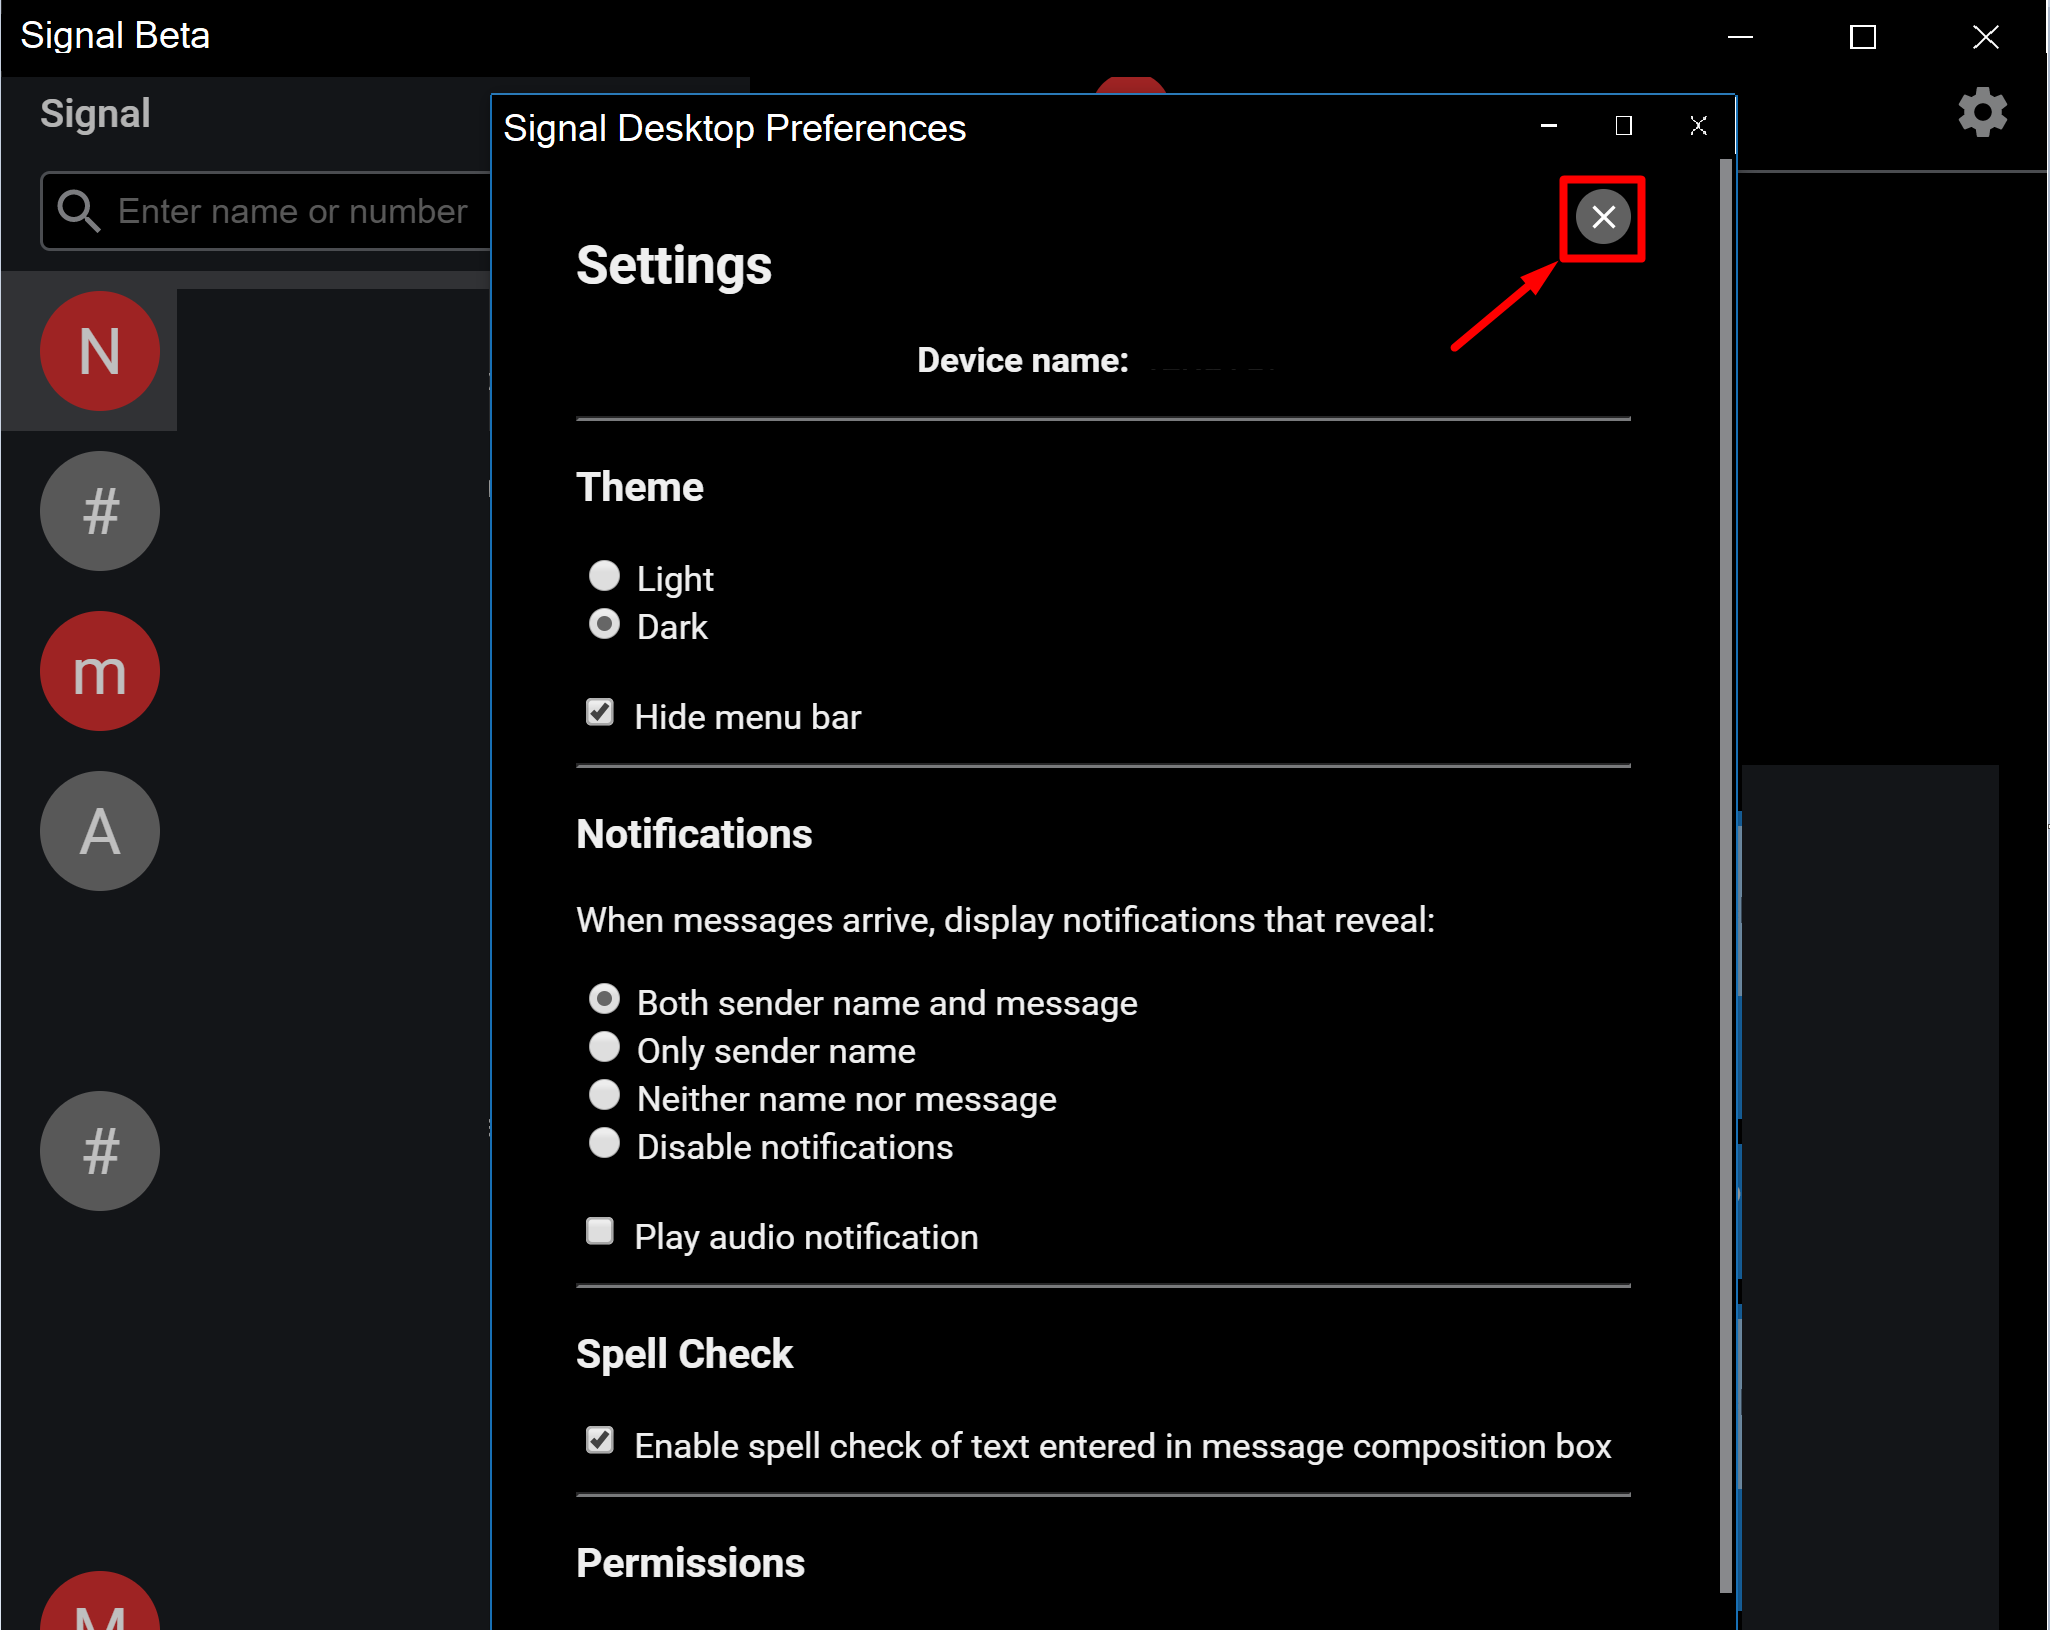
Task: Select Only sender name for notifications
Action: [605, 1046]
